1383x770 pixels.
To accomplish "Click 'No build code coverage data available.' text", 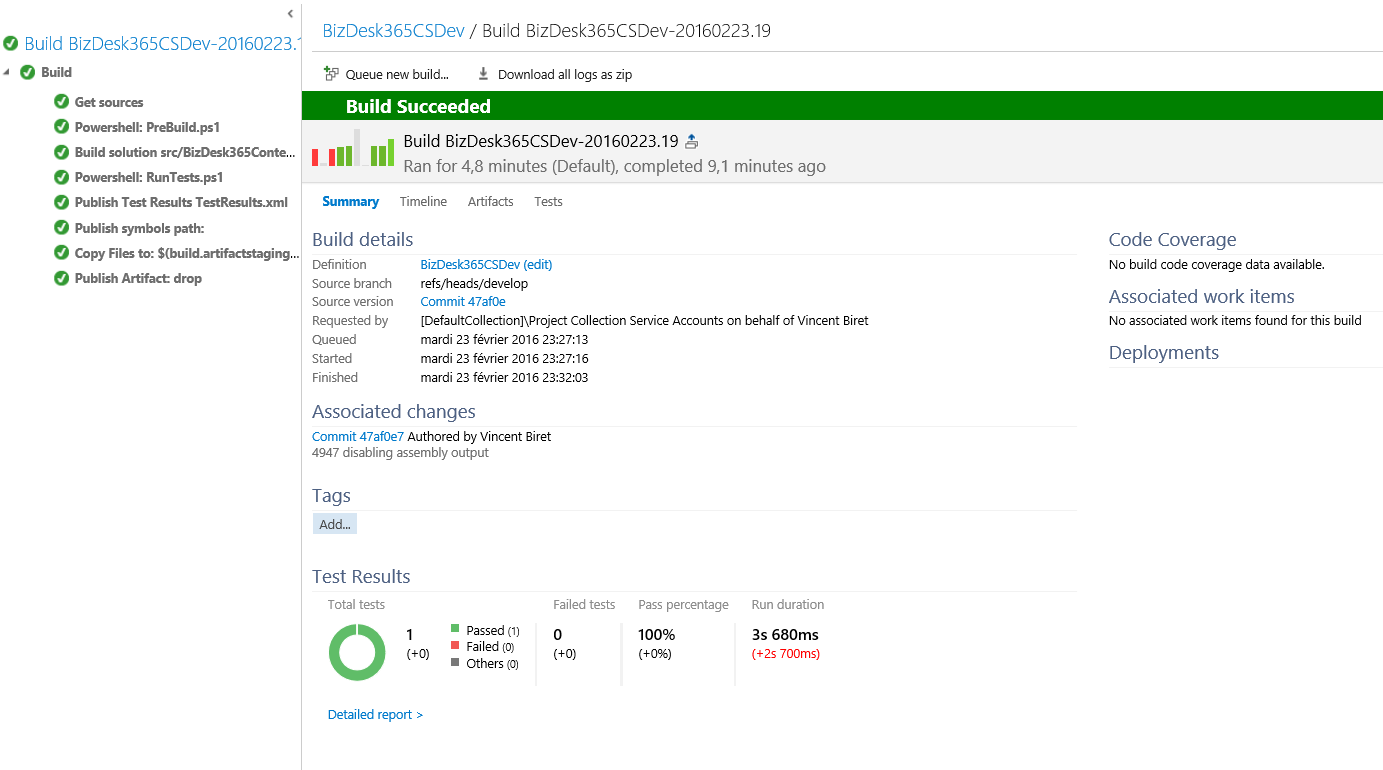I will click(1216, 265).
